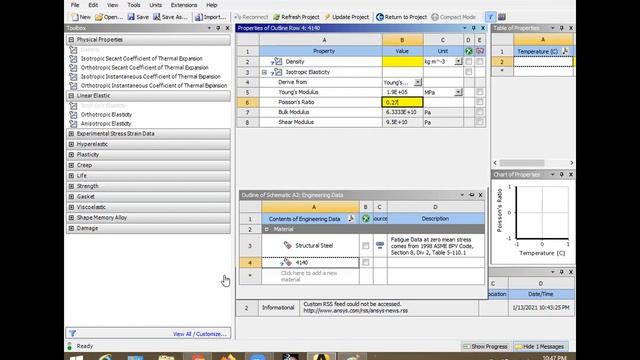Viewport: 640px width, 360px height.
Task: Select Isotropic Secant Coefficient of Thermal Expansion
Action: [x=142, y=59]
